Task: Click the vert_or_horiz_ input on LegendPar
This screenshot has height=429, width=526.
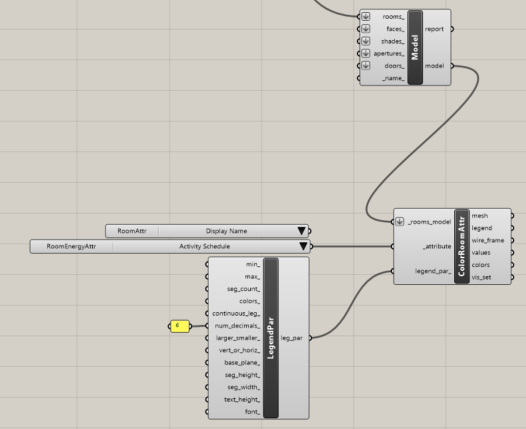Action: tap(240, 351)
